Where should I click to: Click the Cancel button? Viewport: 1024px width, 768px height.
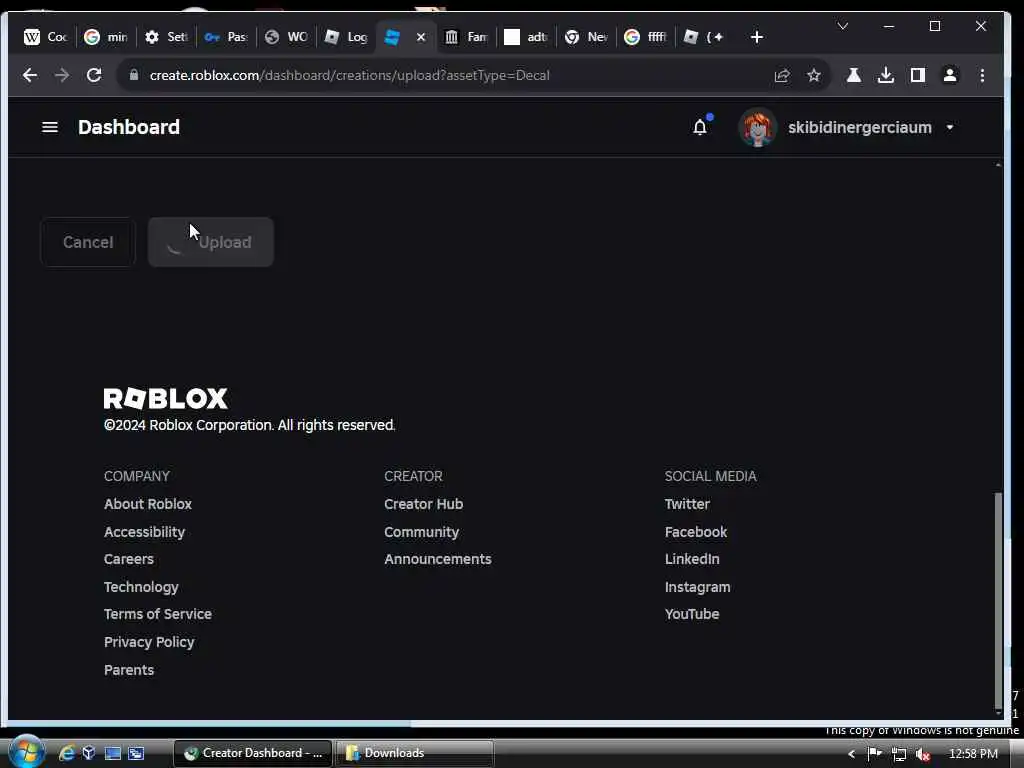(x=88, y=242)
